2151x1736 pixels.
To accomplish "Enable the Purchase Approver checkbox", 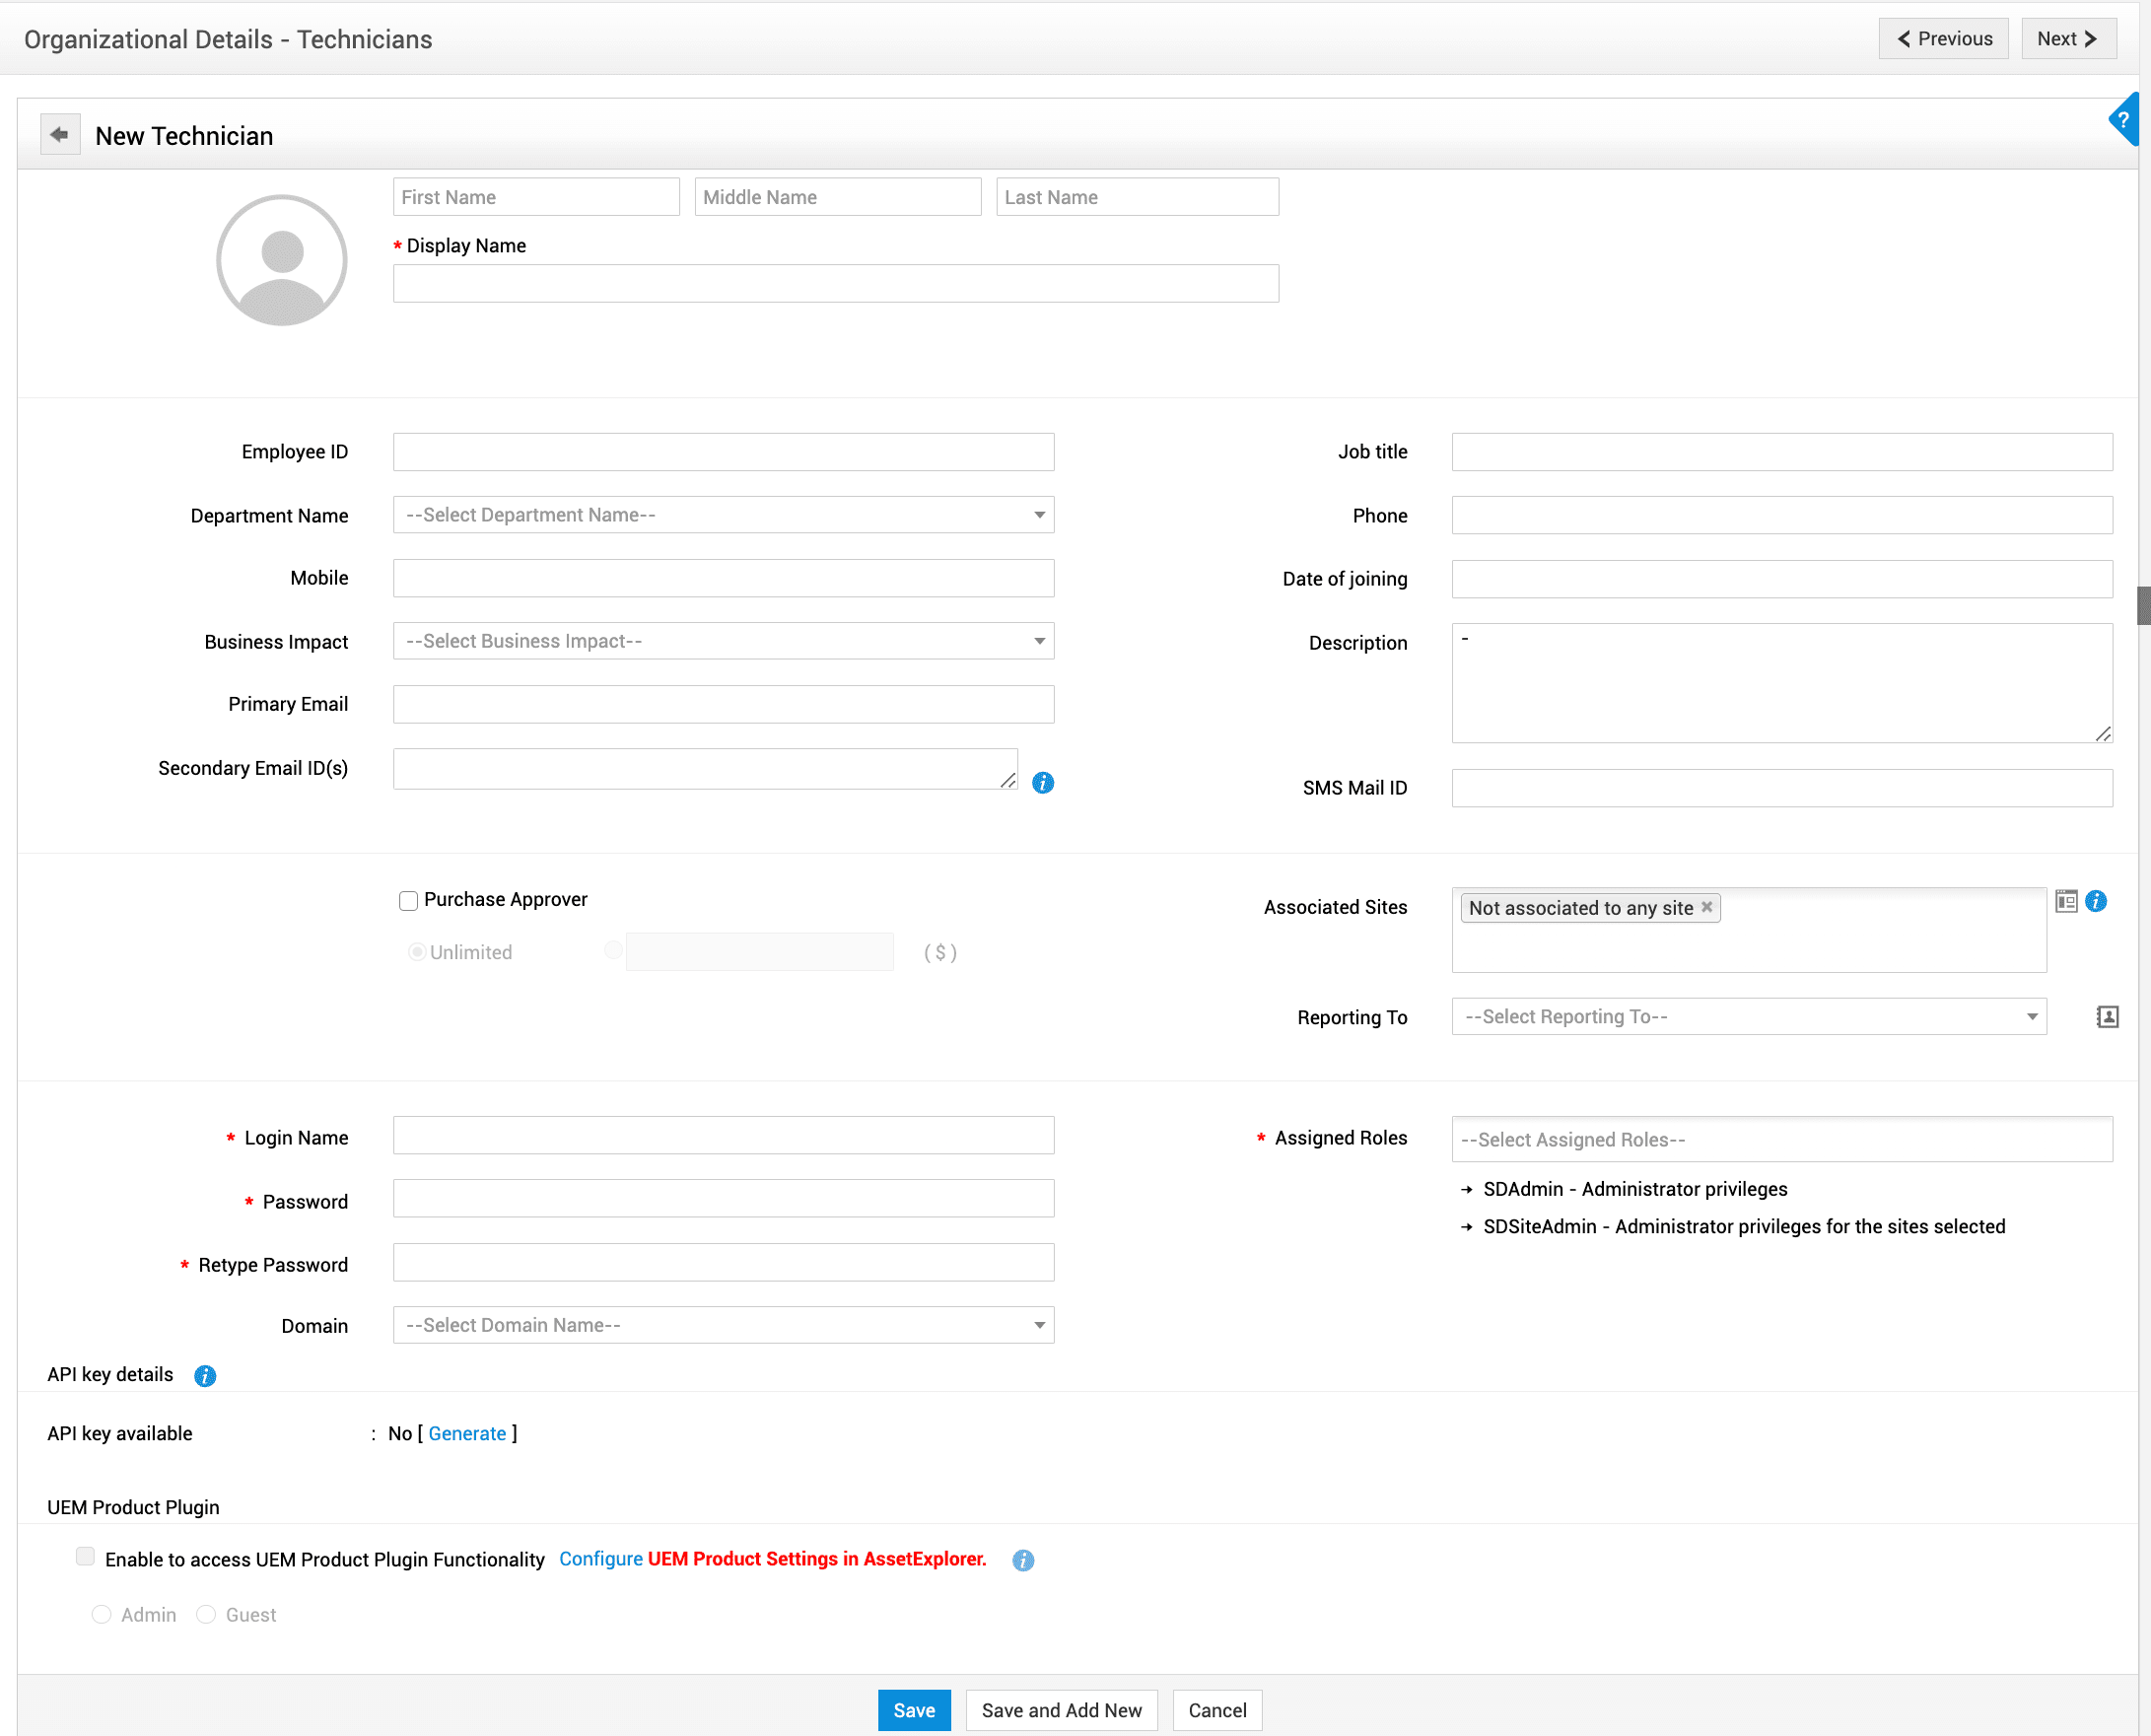I will 408,901.
